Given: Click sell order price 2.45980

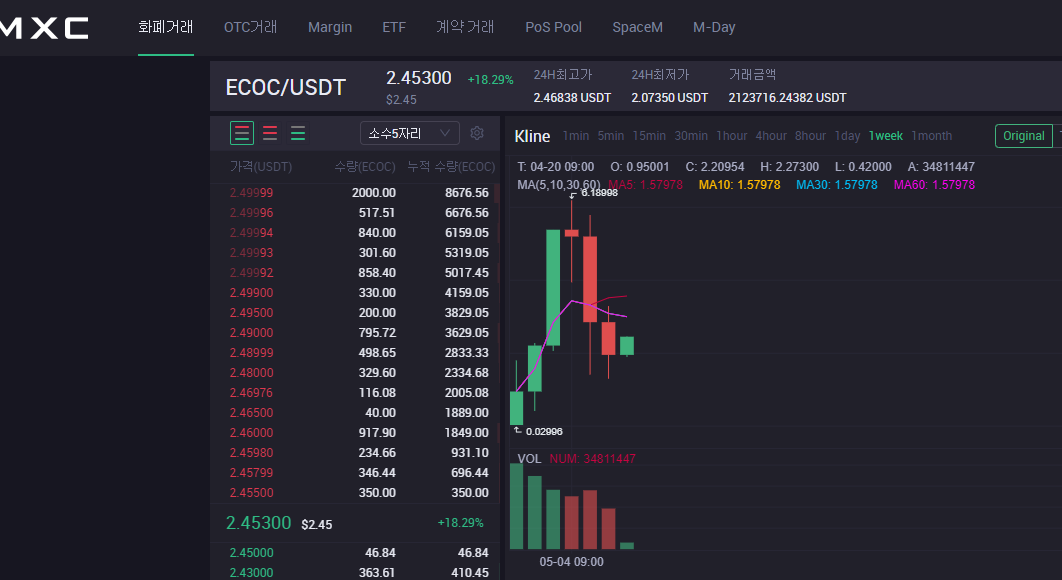Looking at the screenshot, I should click(251, 453).
